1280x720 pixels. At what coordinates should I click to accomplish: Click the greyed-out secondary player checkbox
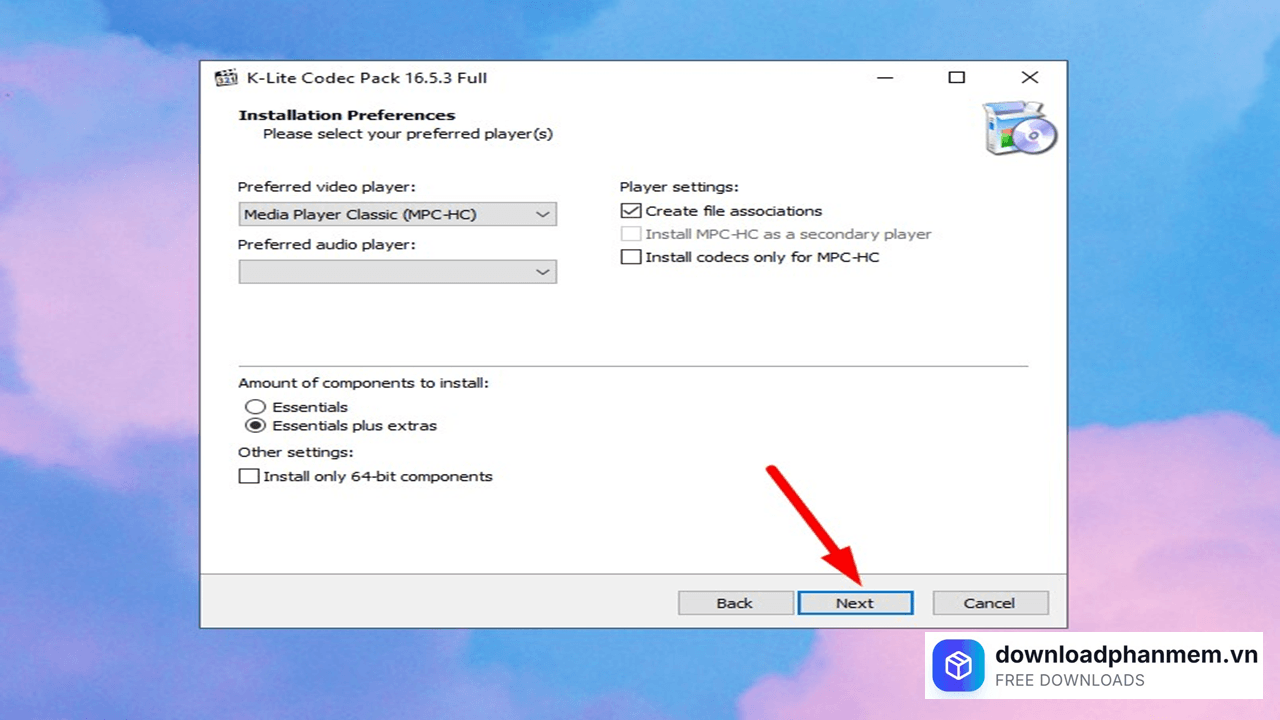click(x=631, y=234)
